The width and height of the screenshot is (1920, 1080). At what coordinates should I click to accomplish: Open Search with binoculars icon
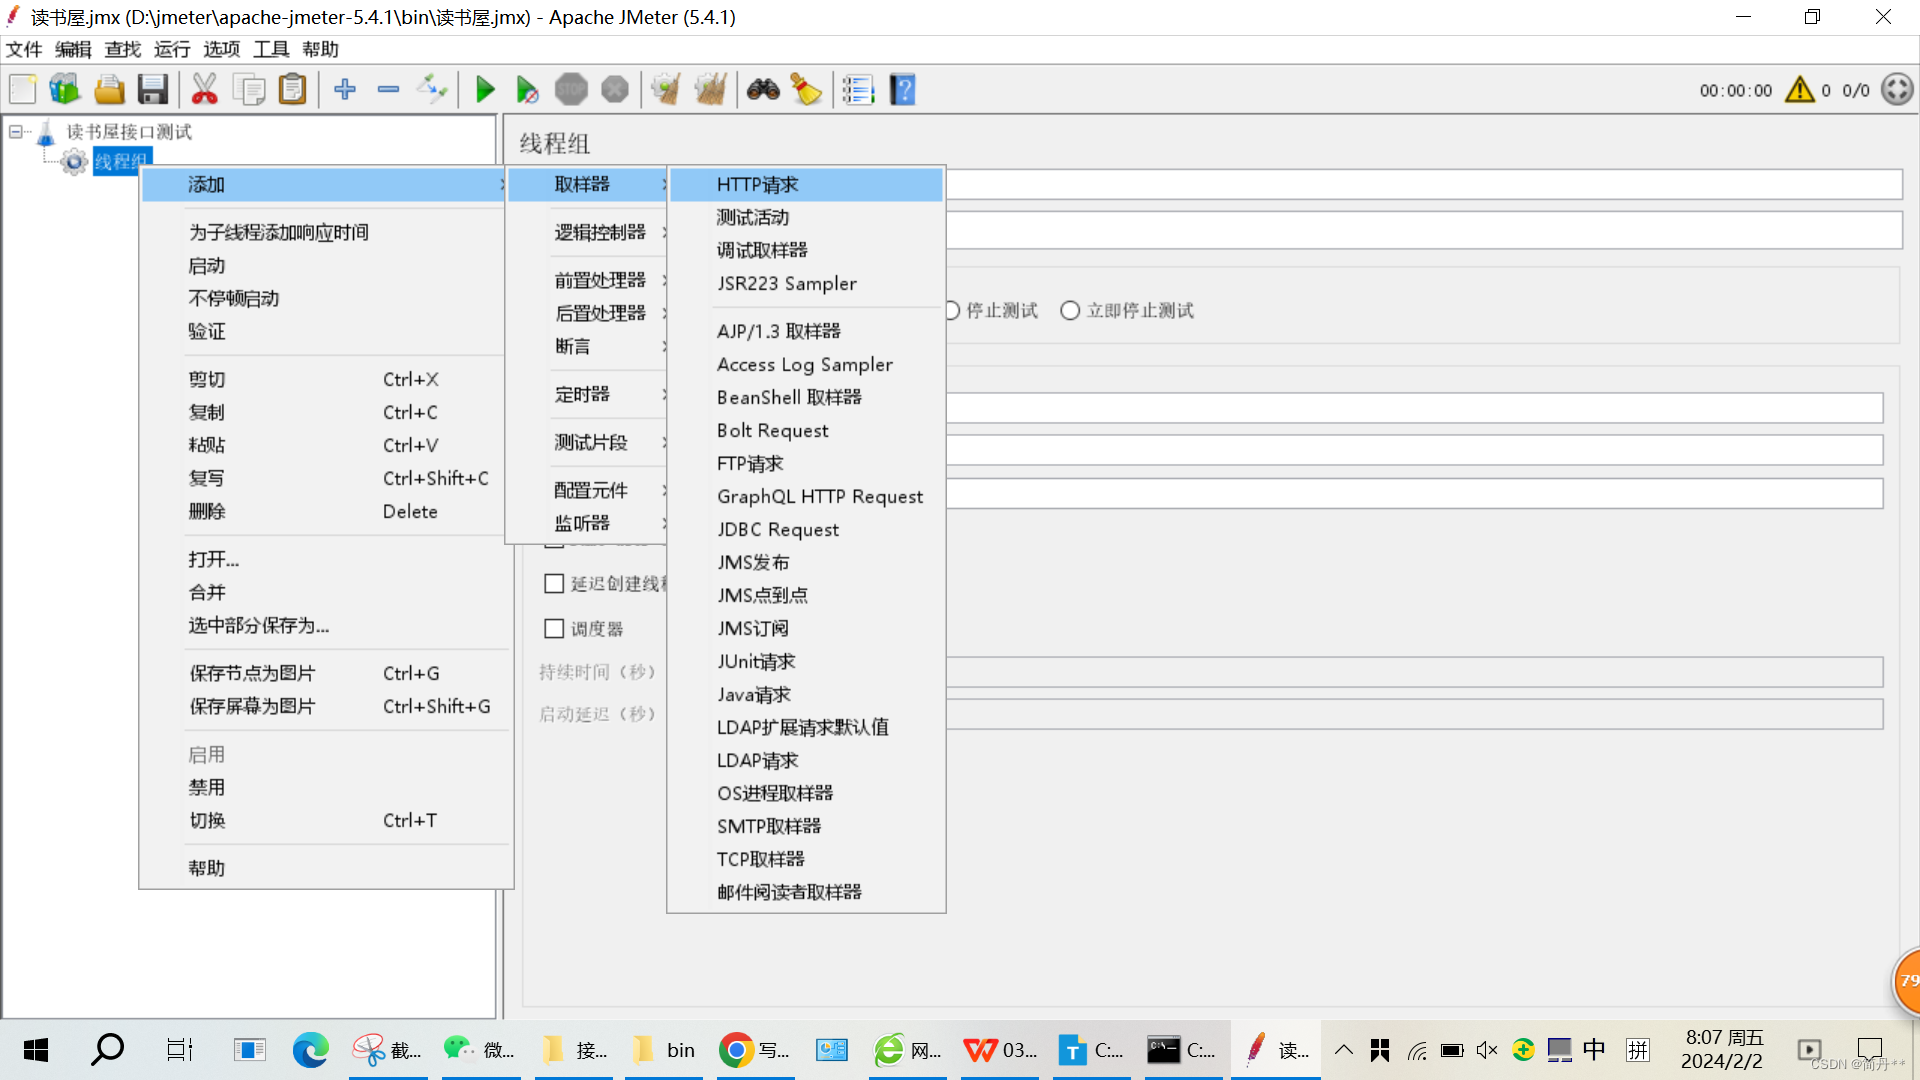763,90
